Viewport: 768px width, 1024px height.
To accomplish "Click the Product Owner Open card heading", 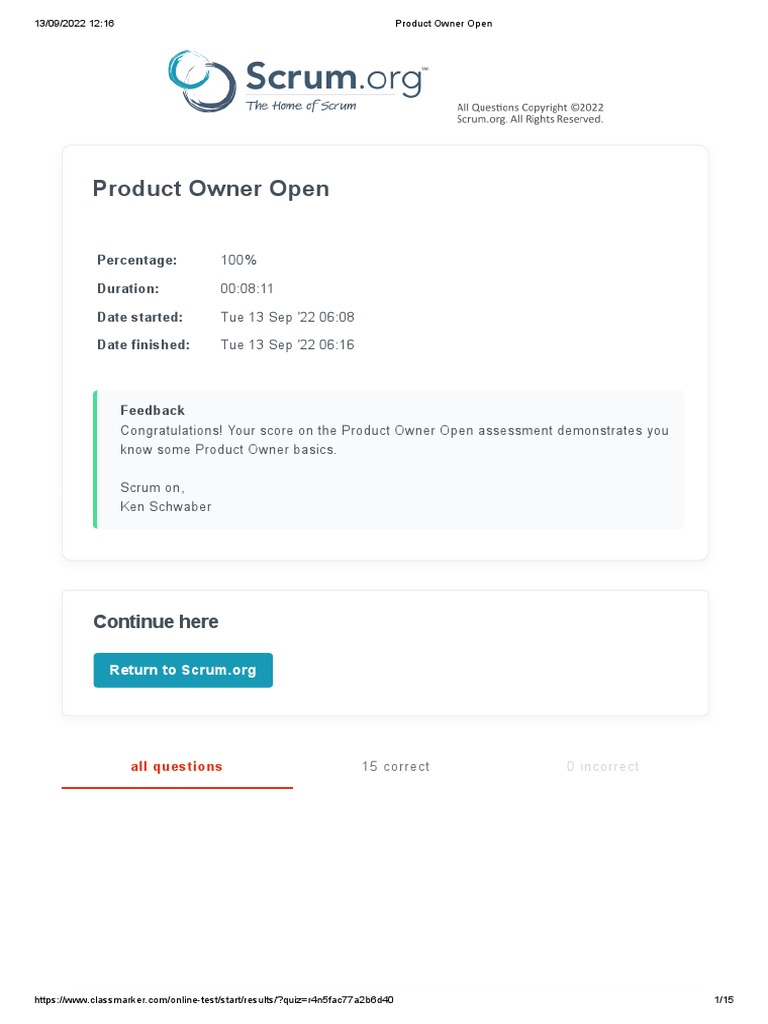I will click(211, 189).
